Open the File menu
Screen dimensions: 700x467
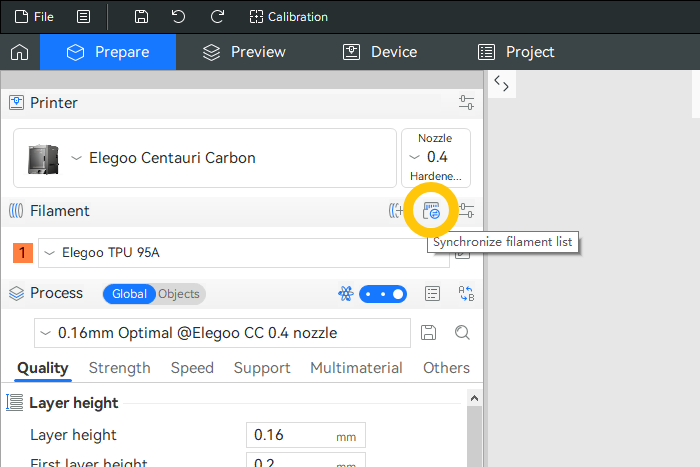click(x=34, y=17)
